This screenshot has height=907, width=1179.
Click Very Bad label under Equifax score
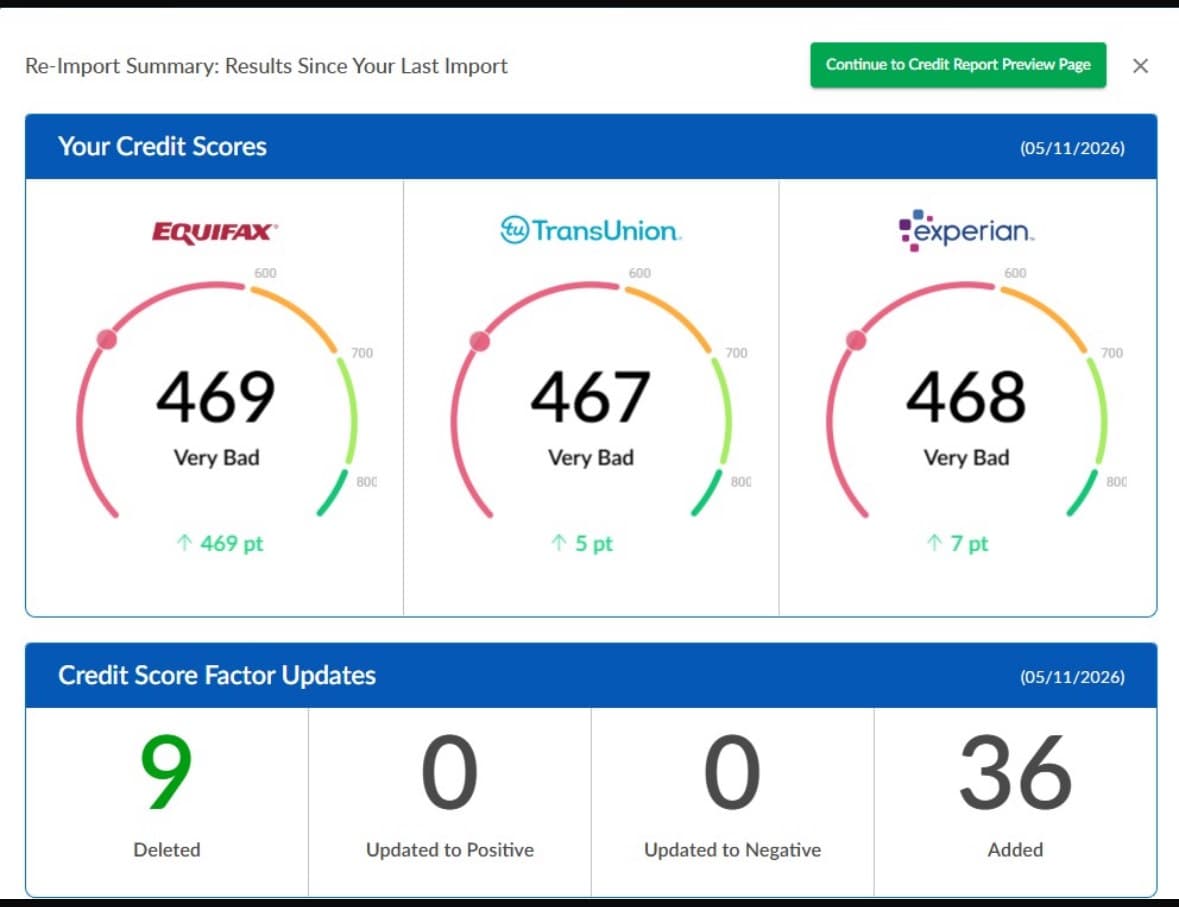click(x=217, y=457)
